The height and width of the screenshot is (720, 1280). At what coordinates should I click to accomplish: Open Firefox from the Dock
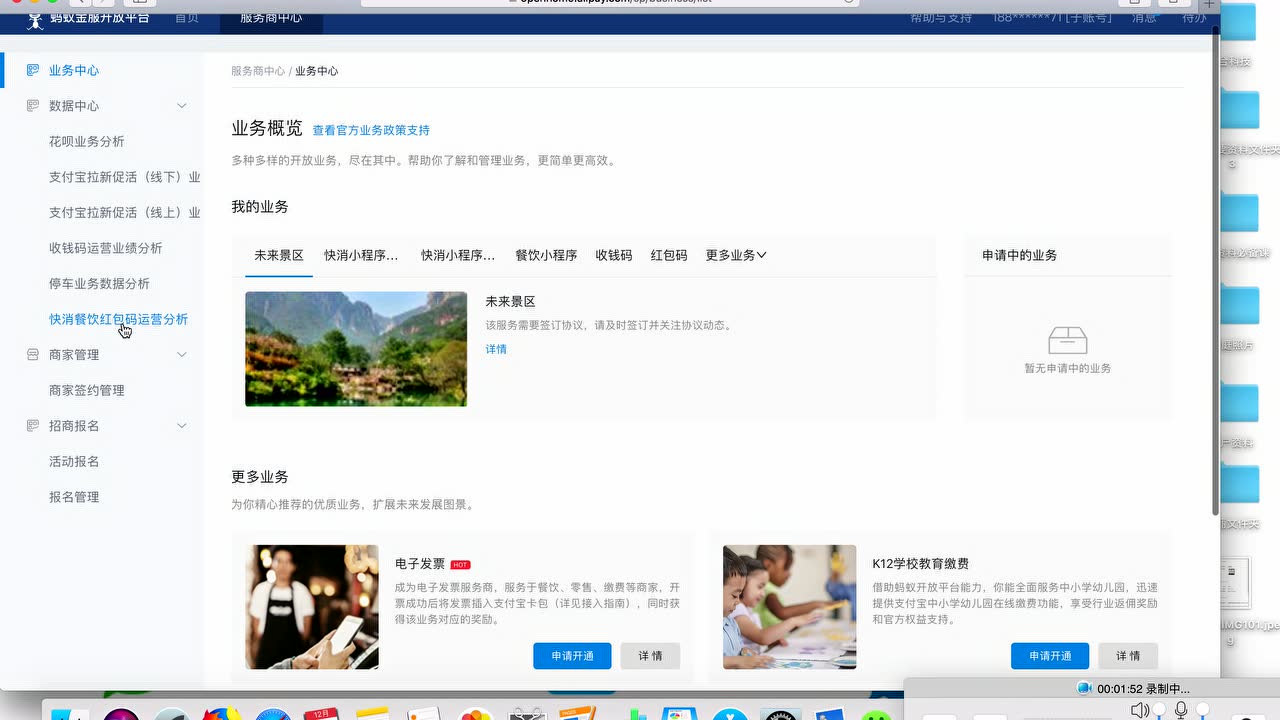222,714
